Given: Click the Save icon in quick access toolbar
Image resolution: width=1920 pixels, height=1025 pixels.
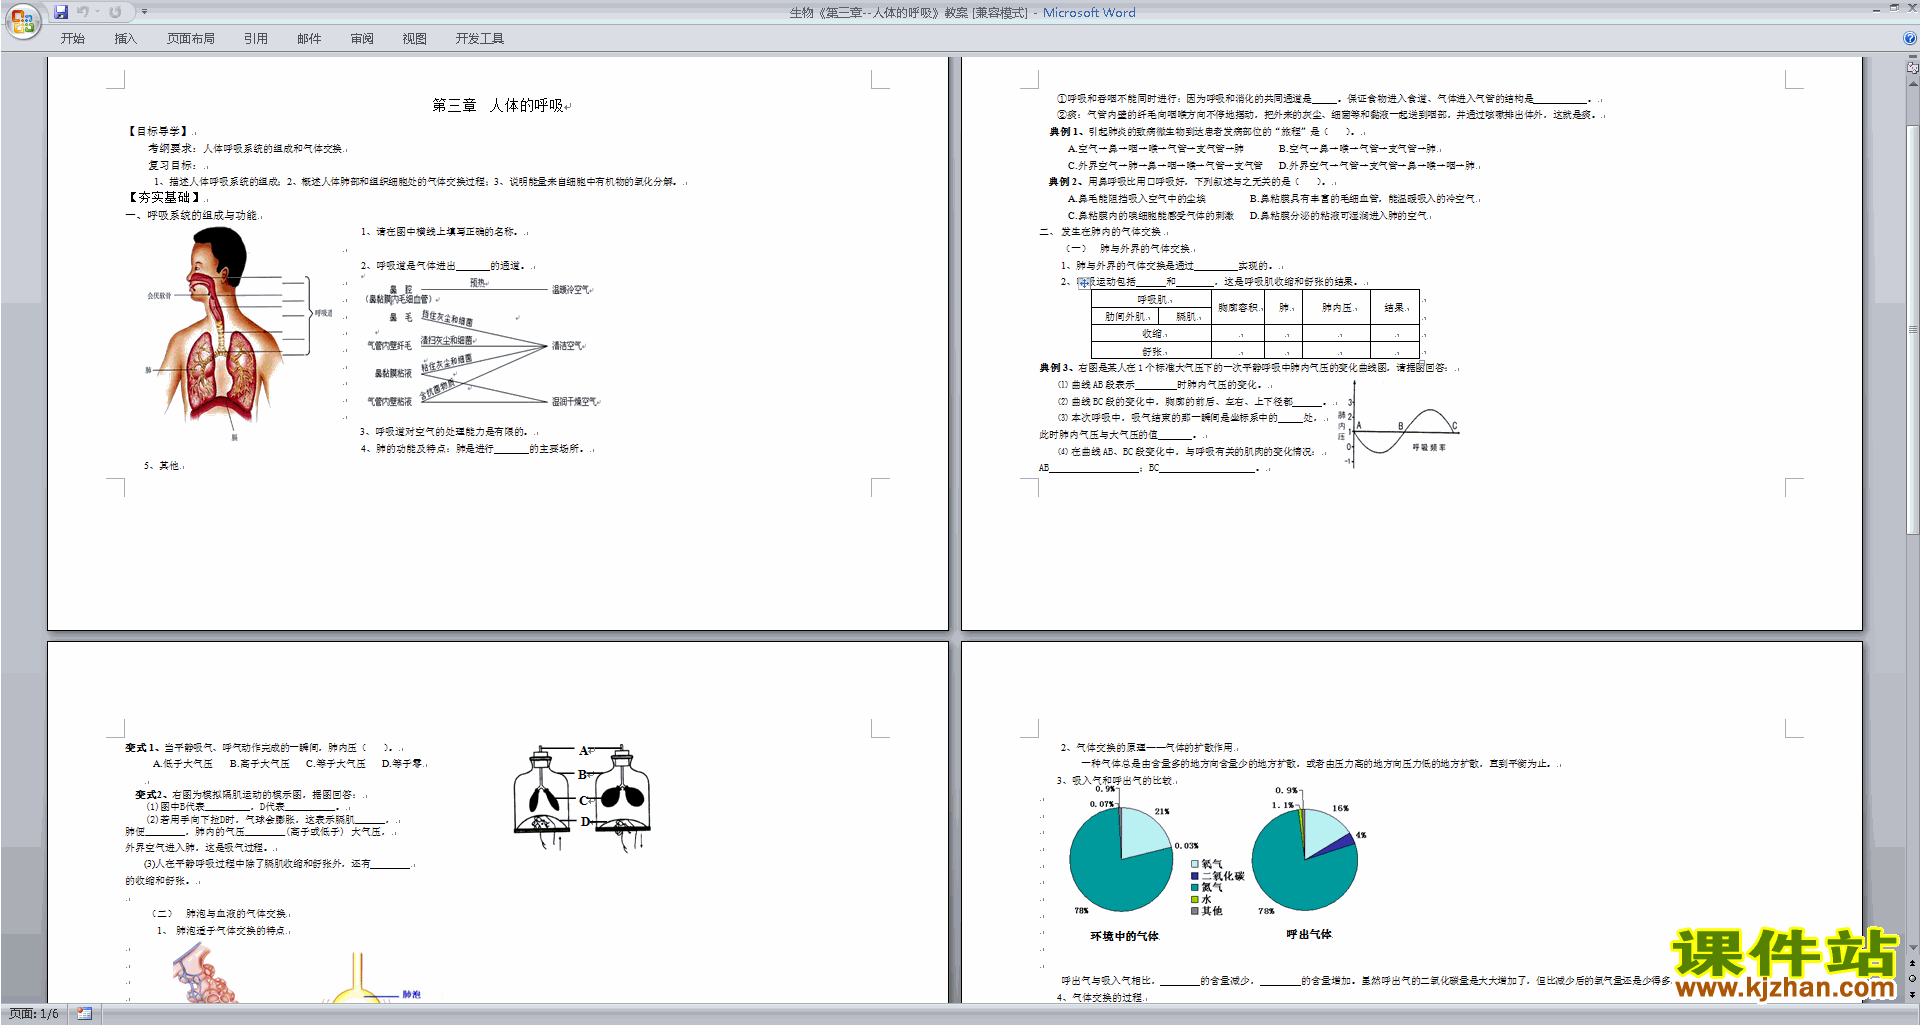Looking at the screenshot, I should pyautogui.click(x=61, y=12).
